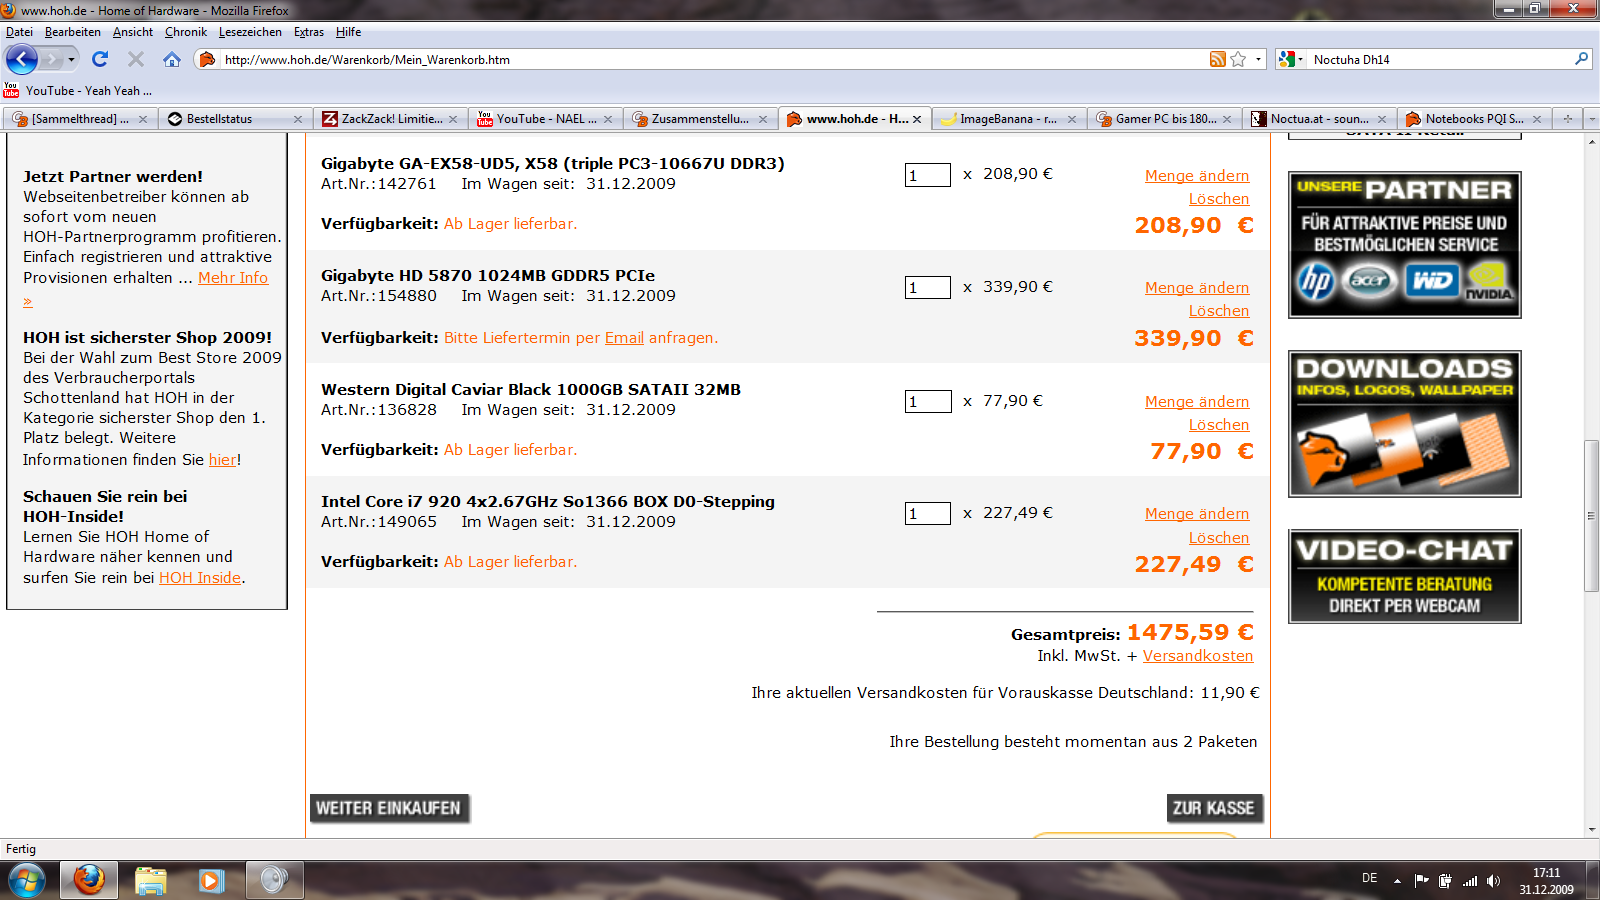The width and height of the screenshot is (1600, 900).
Task: Switch to the ZackZack! Limitie... tab
Action: 390,119
